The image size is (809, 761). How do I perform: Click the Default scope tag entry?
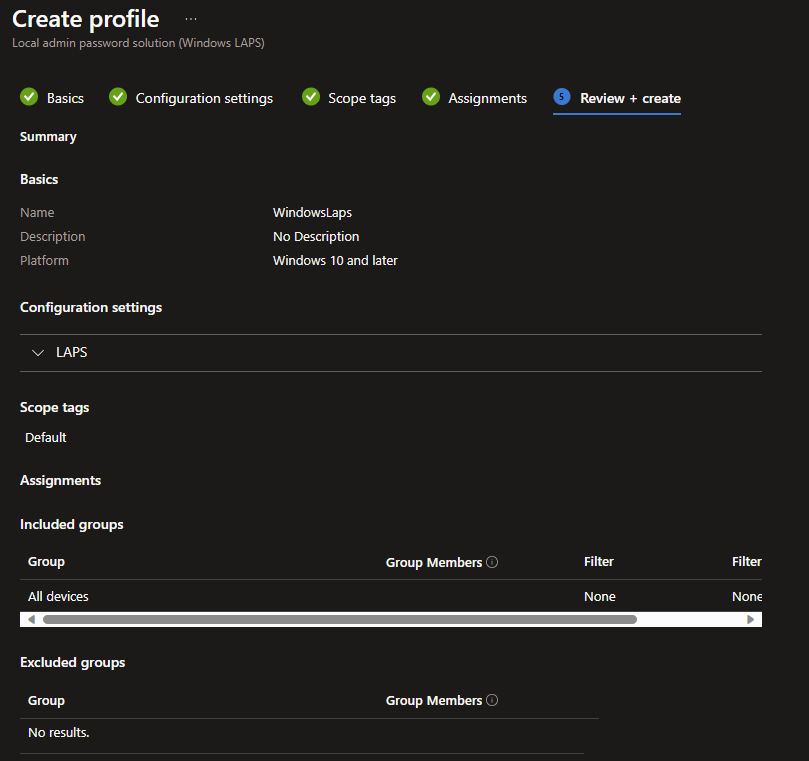click(x=46, y=437)
